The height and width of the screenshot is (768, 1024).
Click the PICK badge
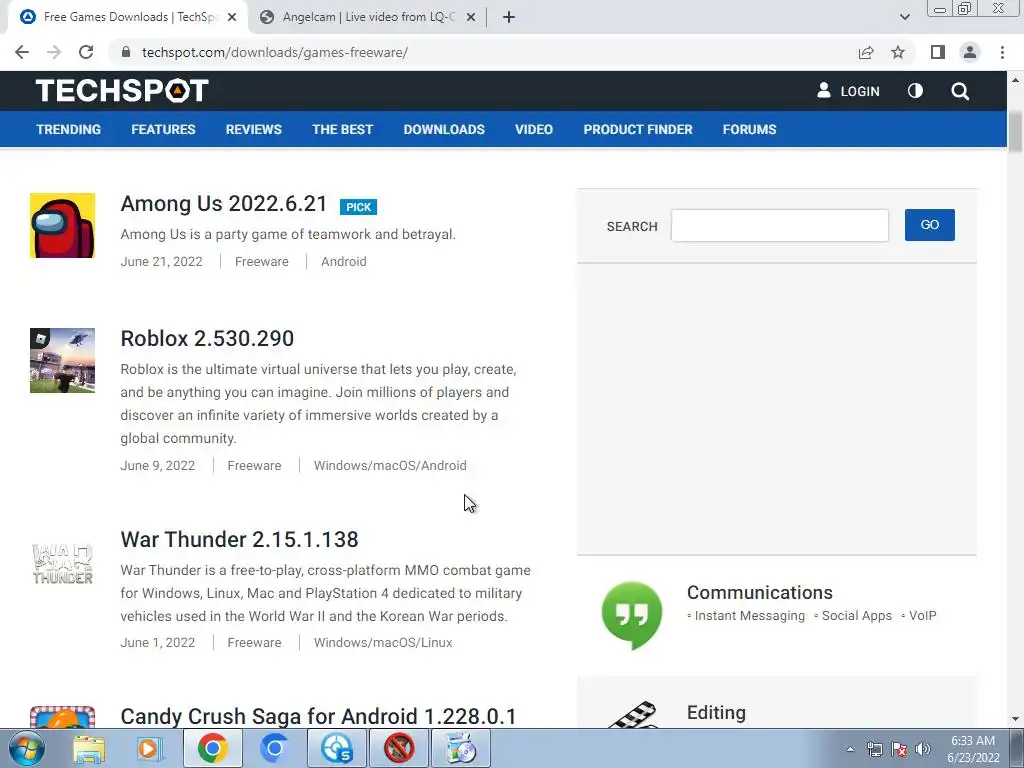pos(358,207)
